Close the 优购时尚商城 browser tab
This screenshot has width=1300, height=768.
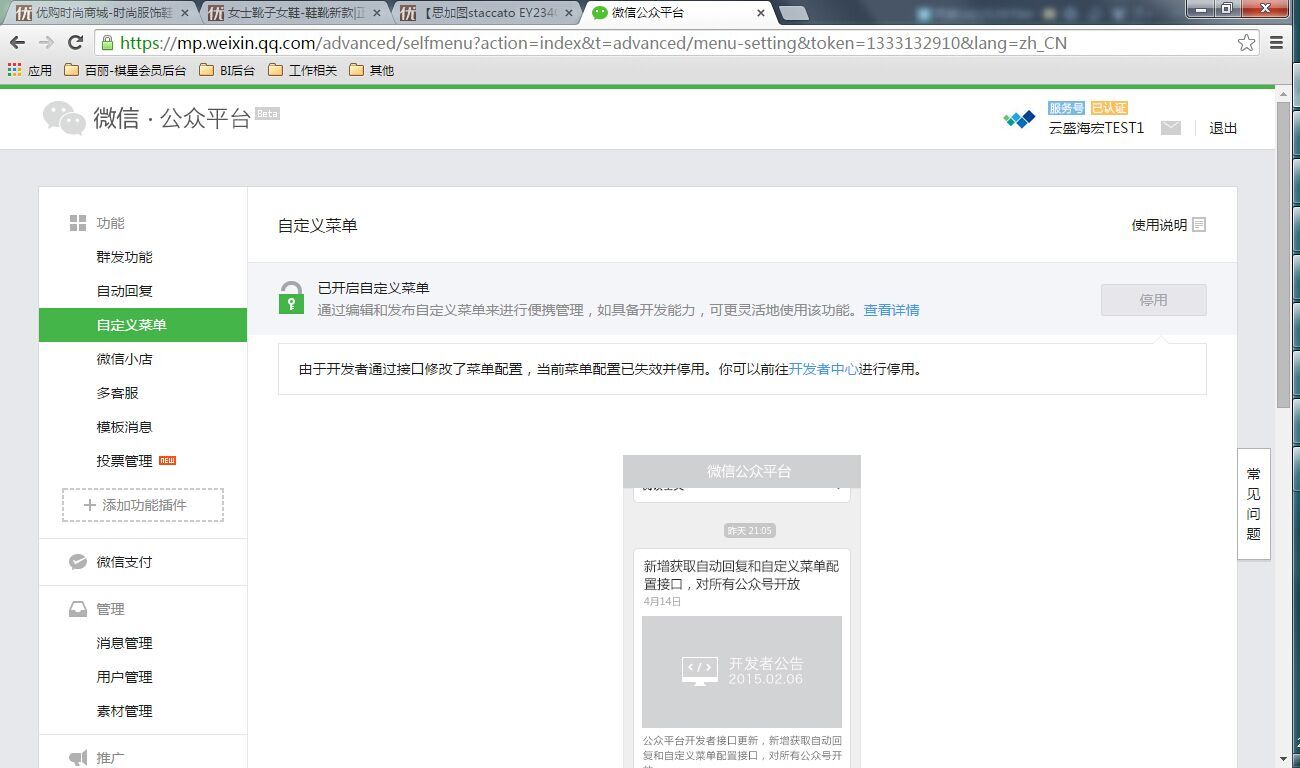[x=184, y=13]
